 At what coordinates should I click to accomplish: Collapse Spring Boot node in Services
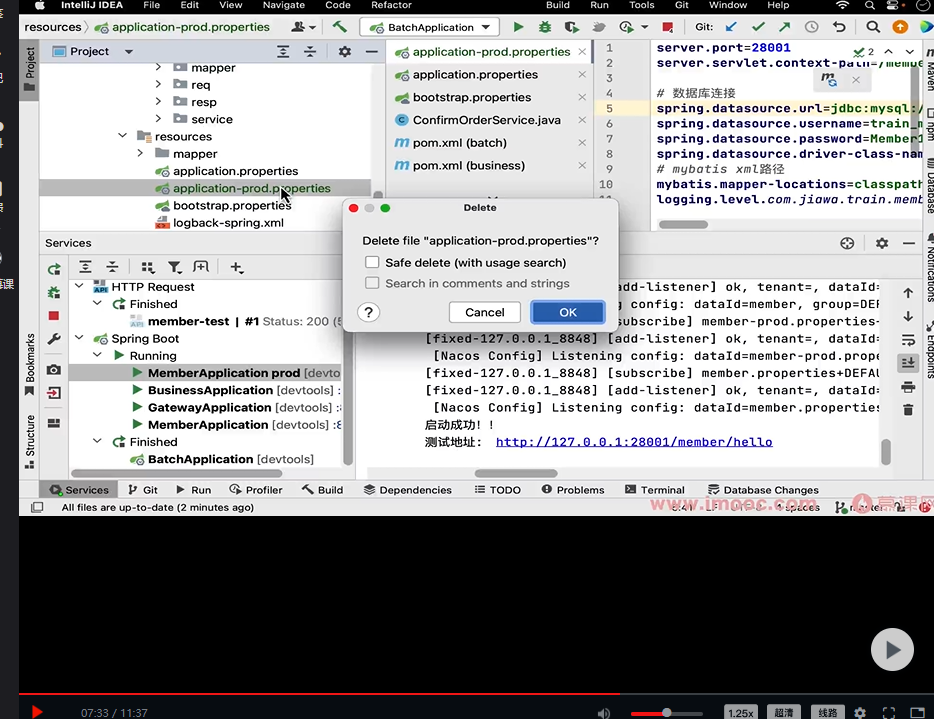79,338
